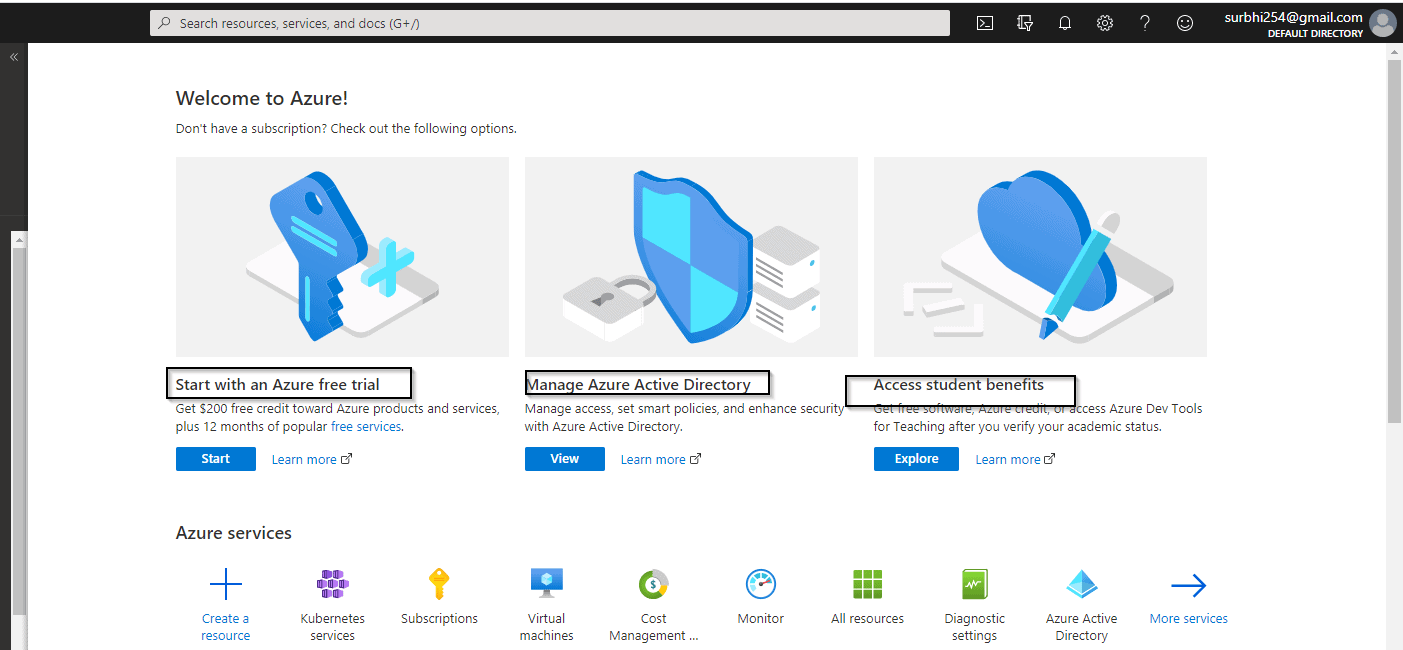Open Diagnostic settings service

coord(974,584)
